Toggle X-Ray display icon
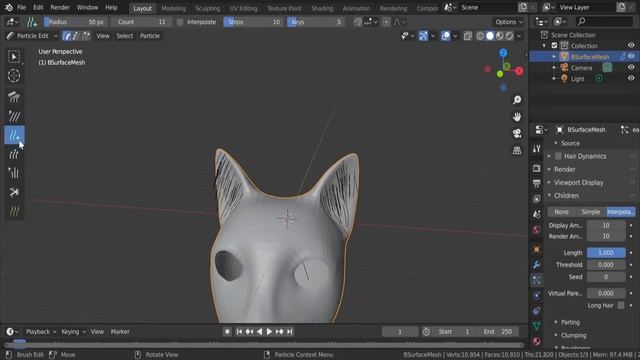This screenshot has height=360, width=640. pos(468,36)
